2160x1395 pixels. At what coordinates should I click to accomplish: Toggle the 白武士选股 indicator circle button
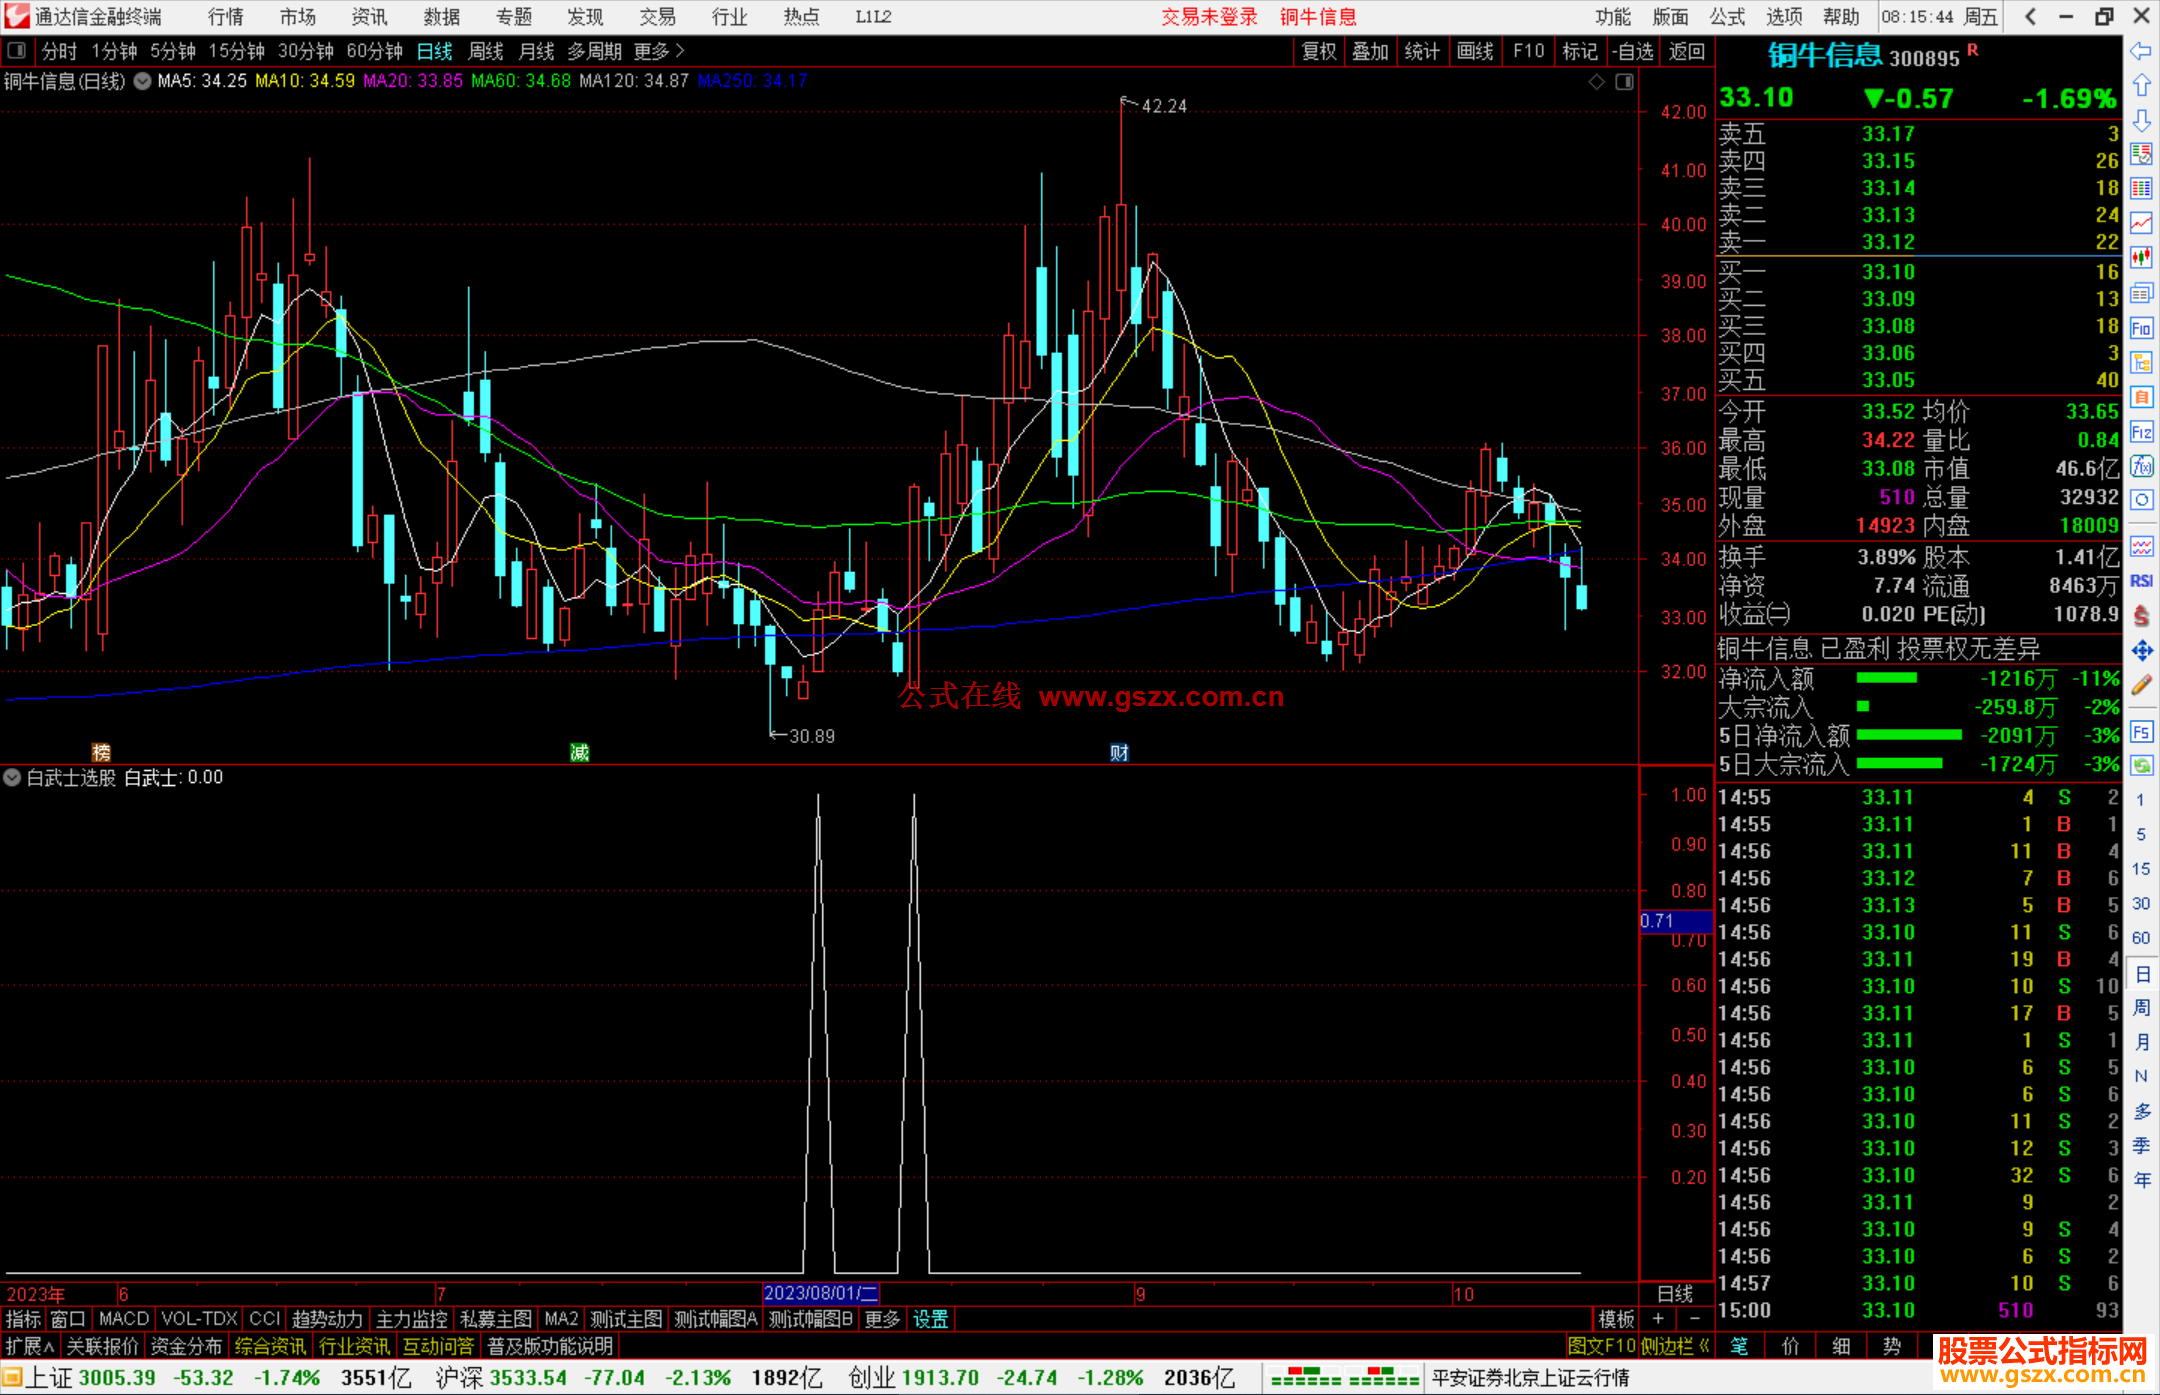(13, 777)
